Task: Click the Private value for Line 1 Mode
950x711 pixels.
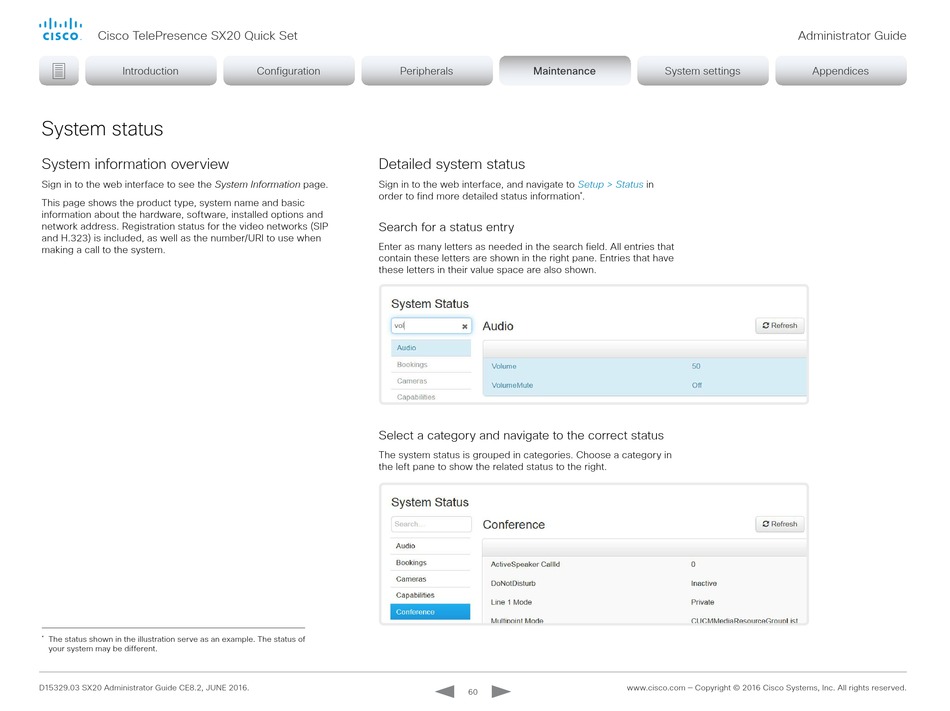Action: [x=703, y=602]
